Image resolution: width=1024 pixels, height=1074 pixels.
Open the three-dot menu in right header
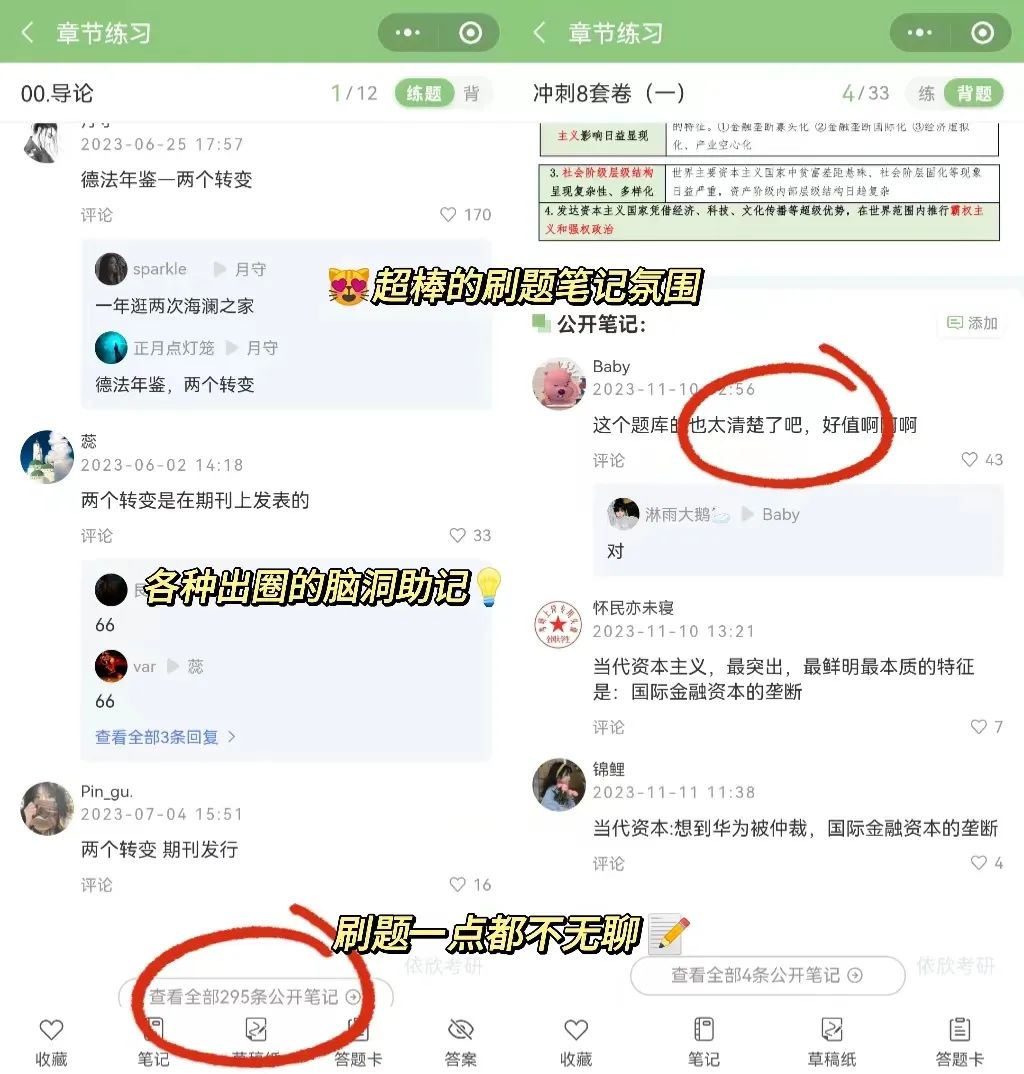click(x=919, y=32)
